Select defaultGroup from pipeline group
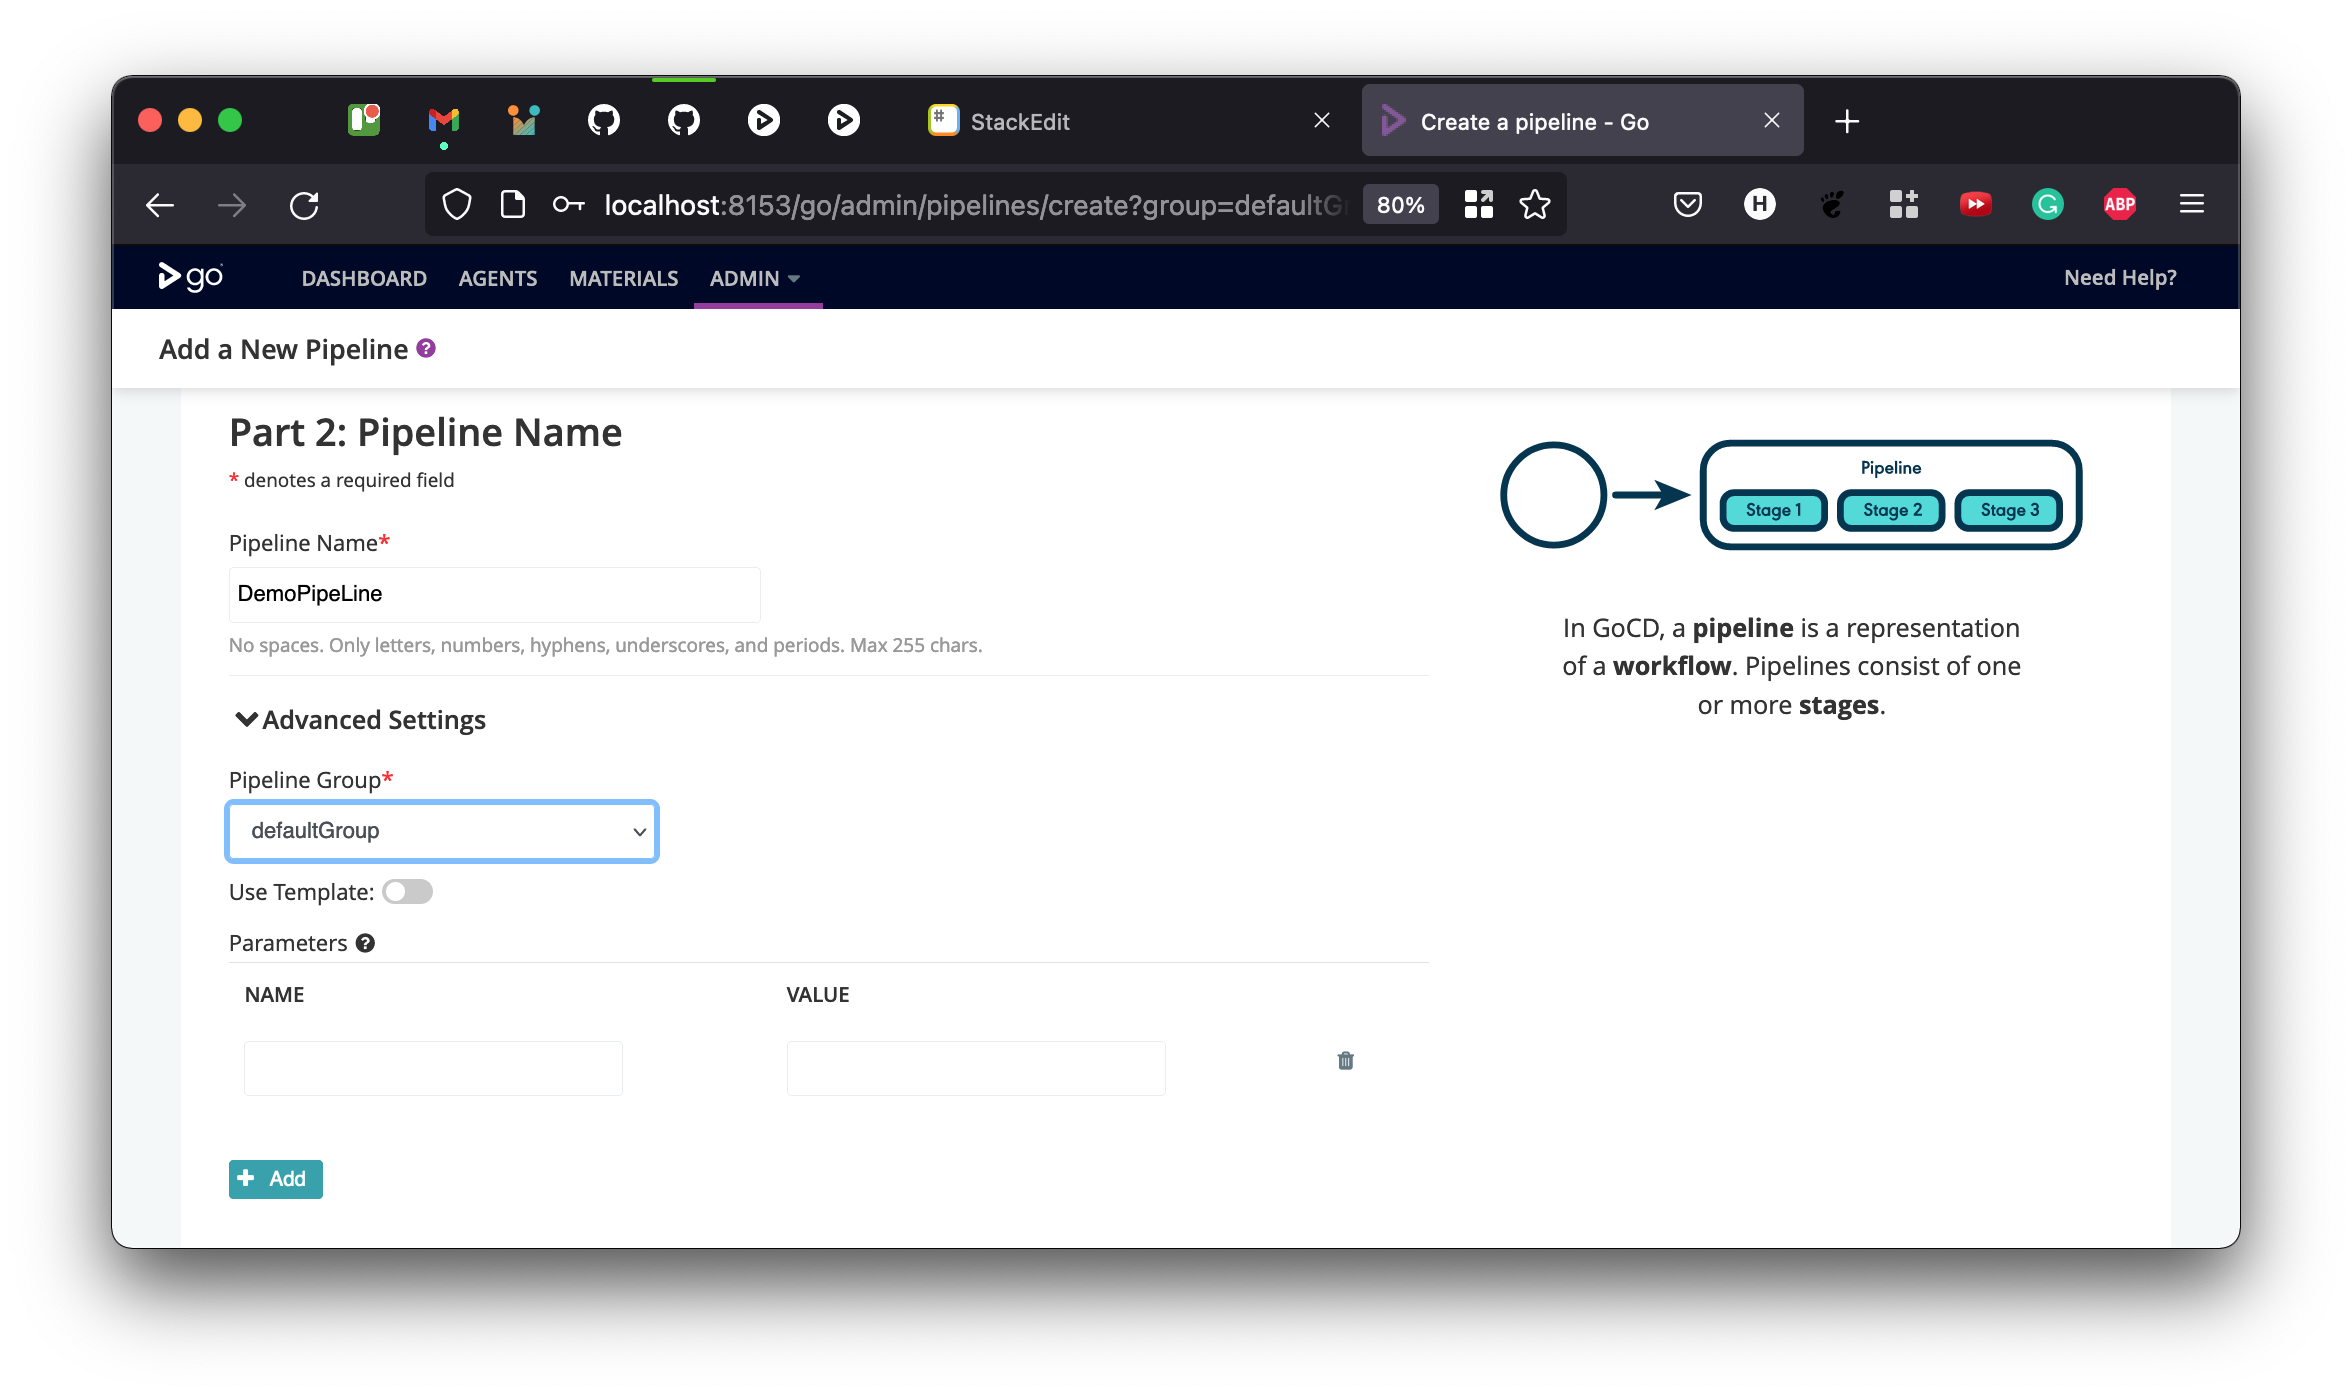 coord(442,829)
